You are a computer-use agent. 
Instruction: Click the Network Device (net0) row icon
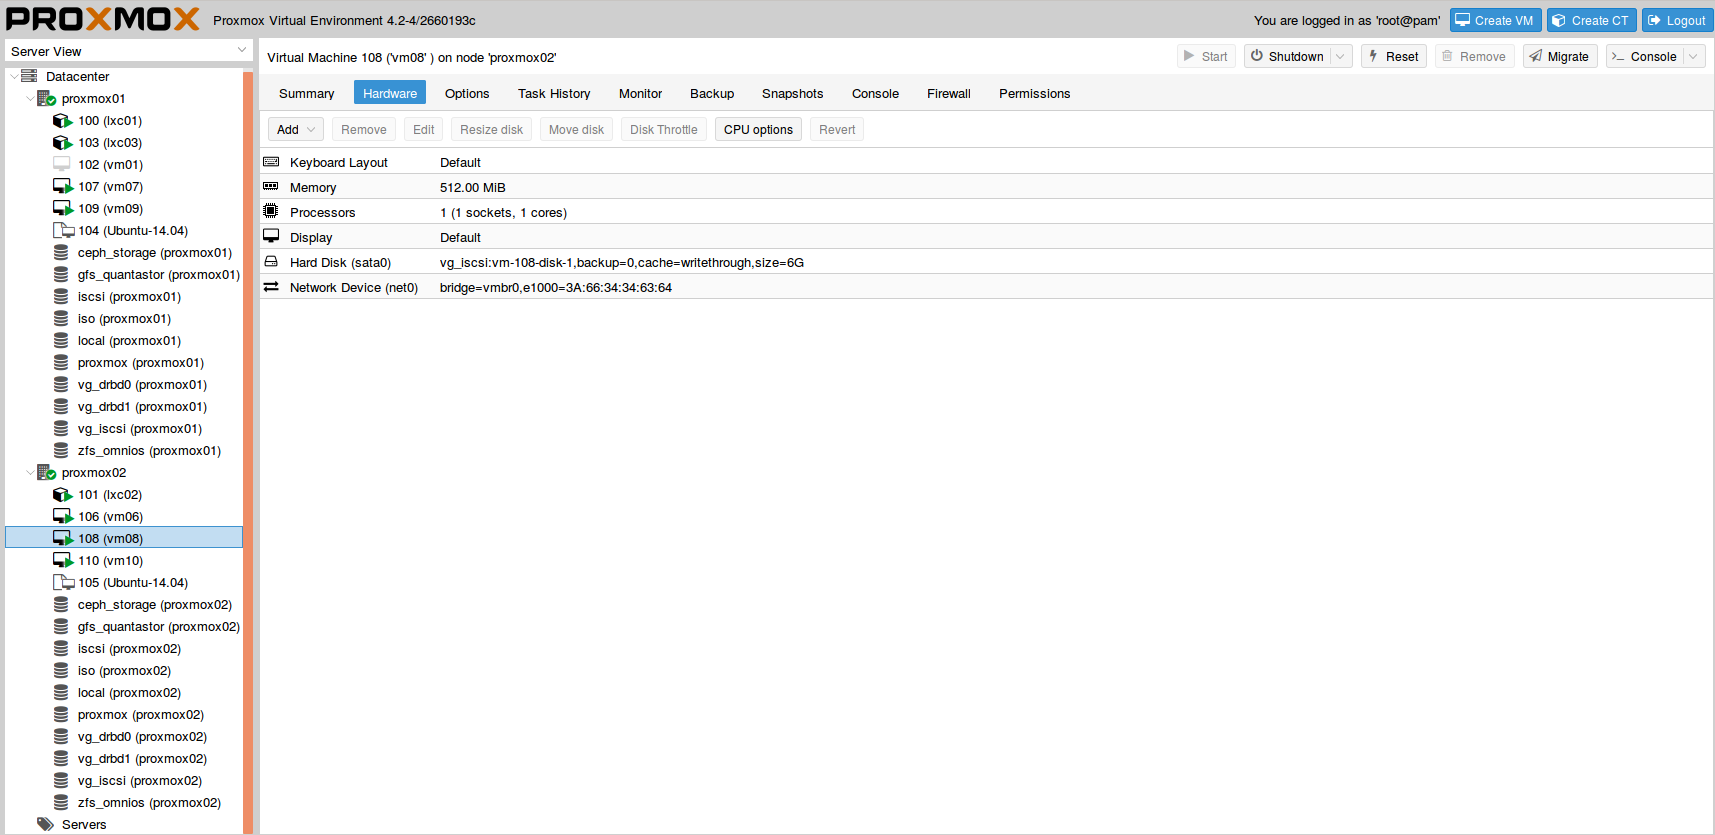click(271, 287)
